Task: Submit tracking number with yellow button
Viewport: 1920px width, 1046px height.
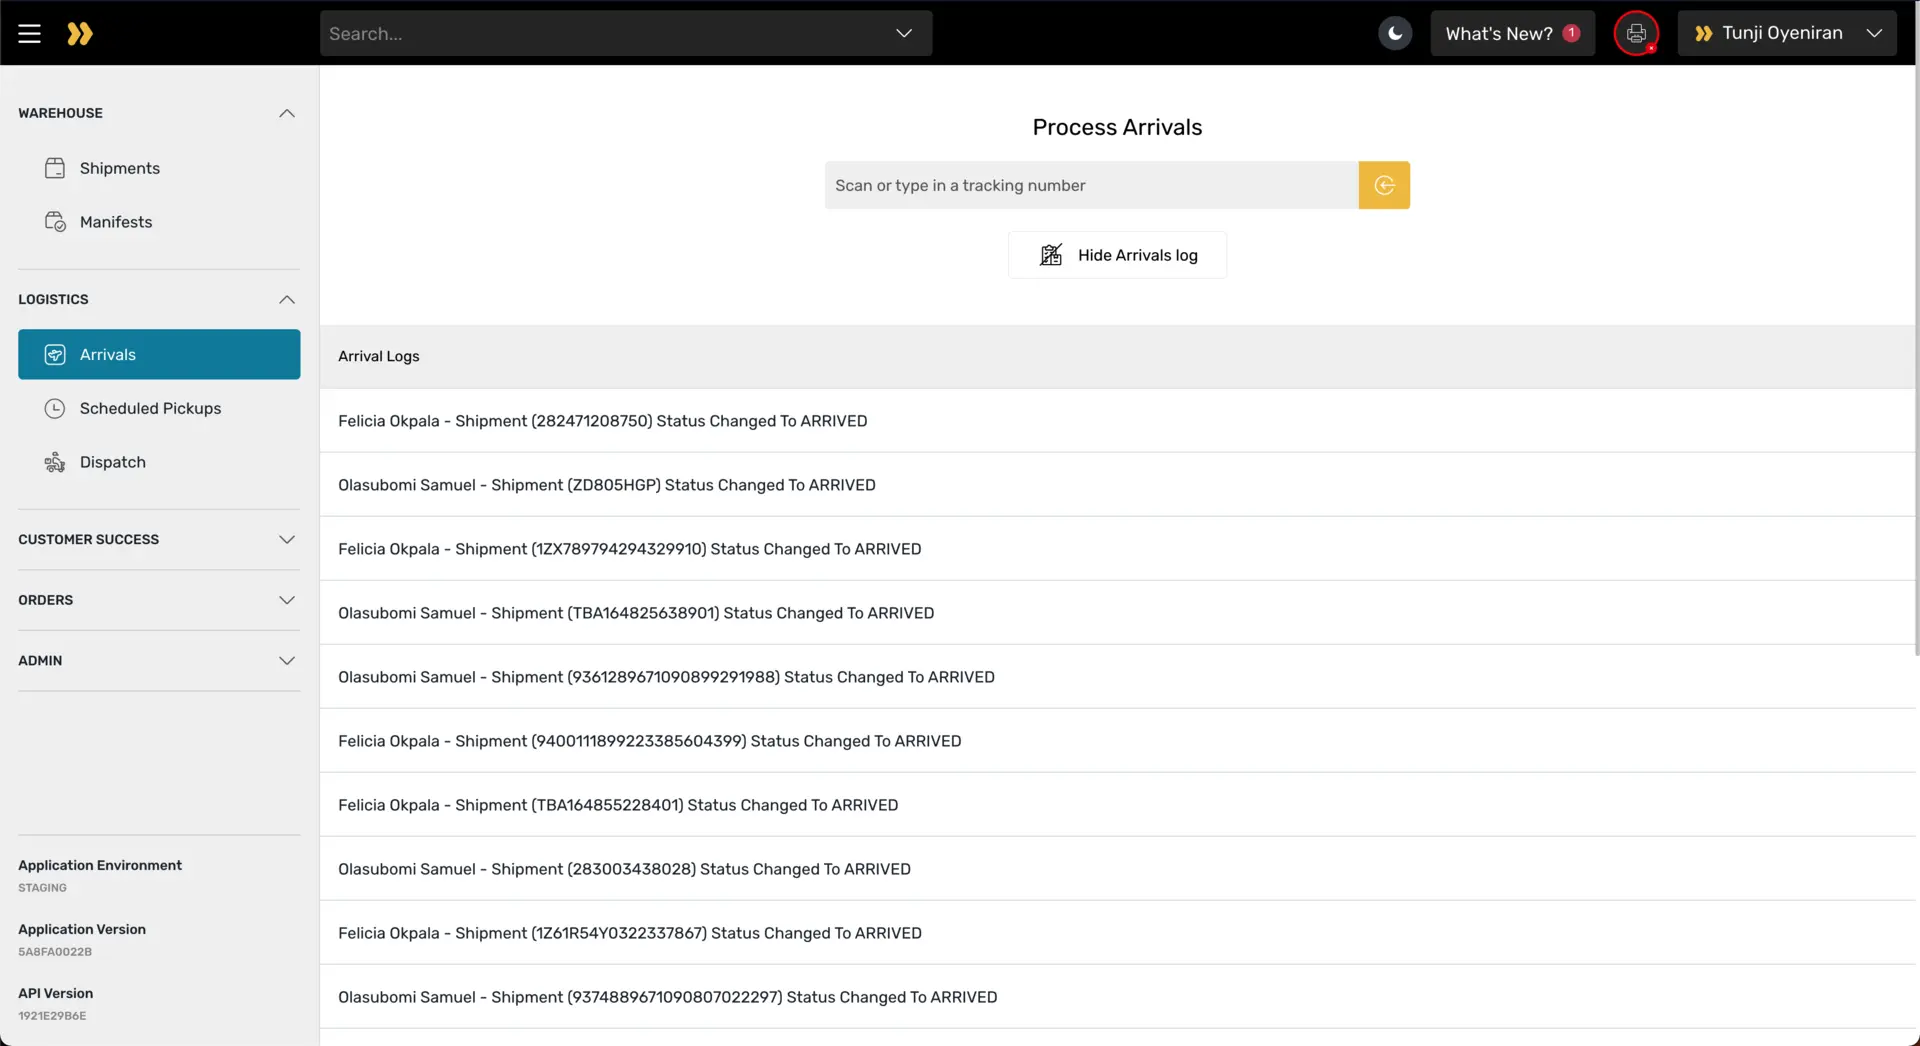Action: coord(1384,185)
